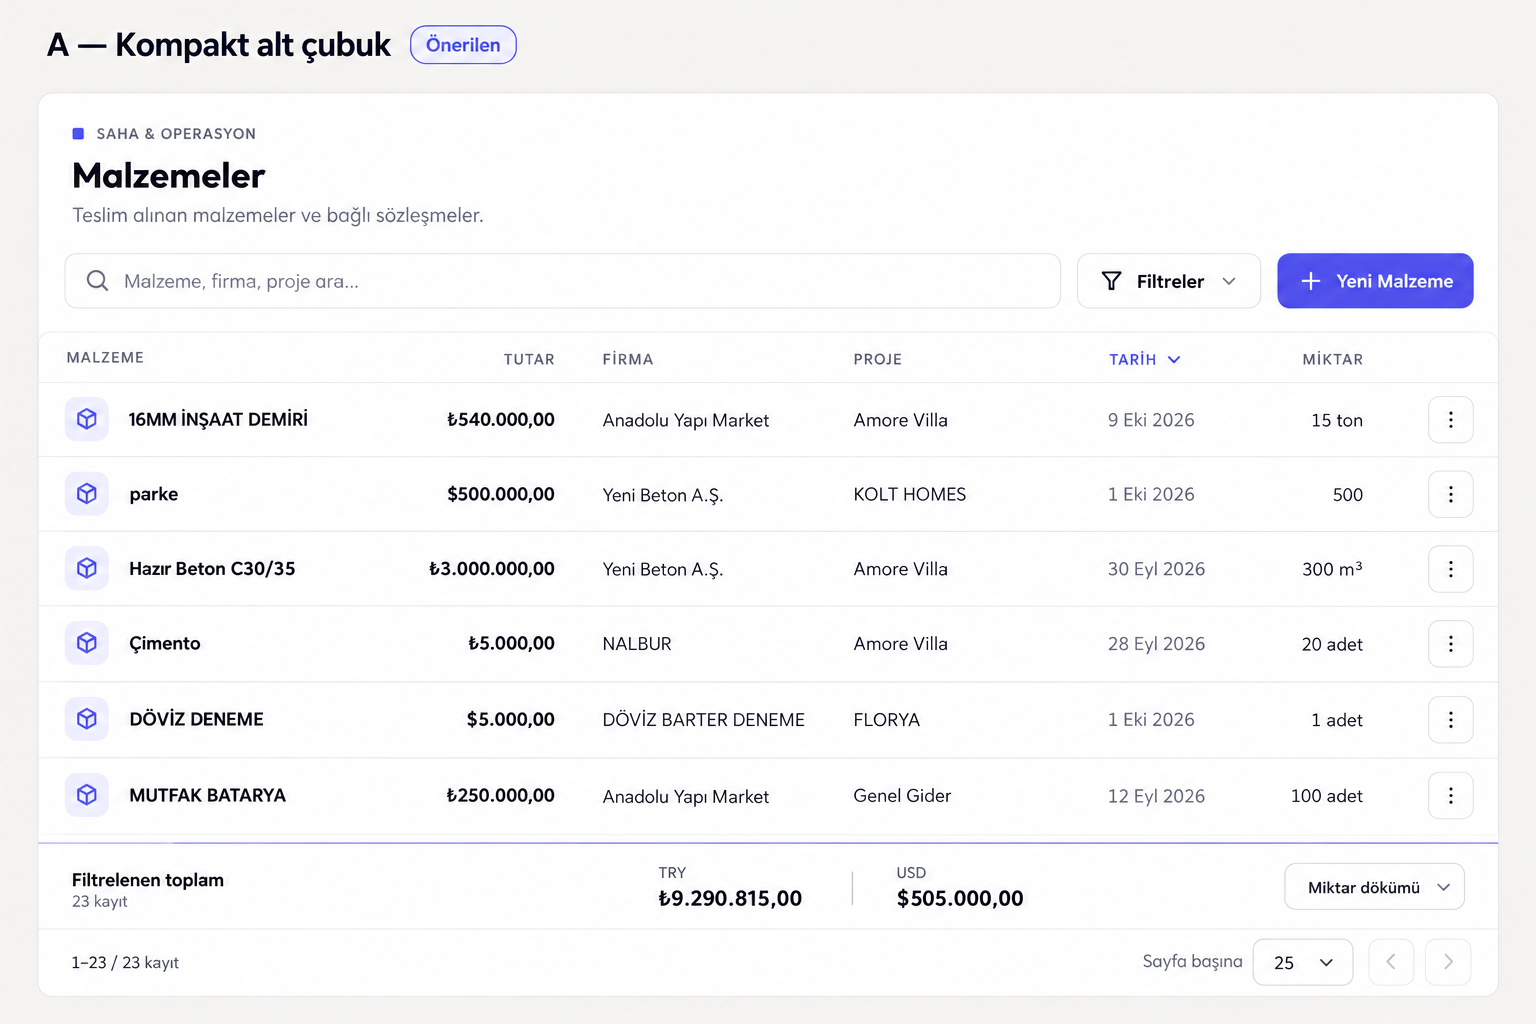Click the date 12 Eyl 2026
The height and width of the screenshot is (1024, 1536).
coord(1156,796)
